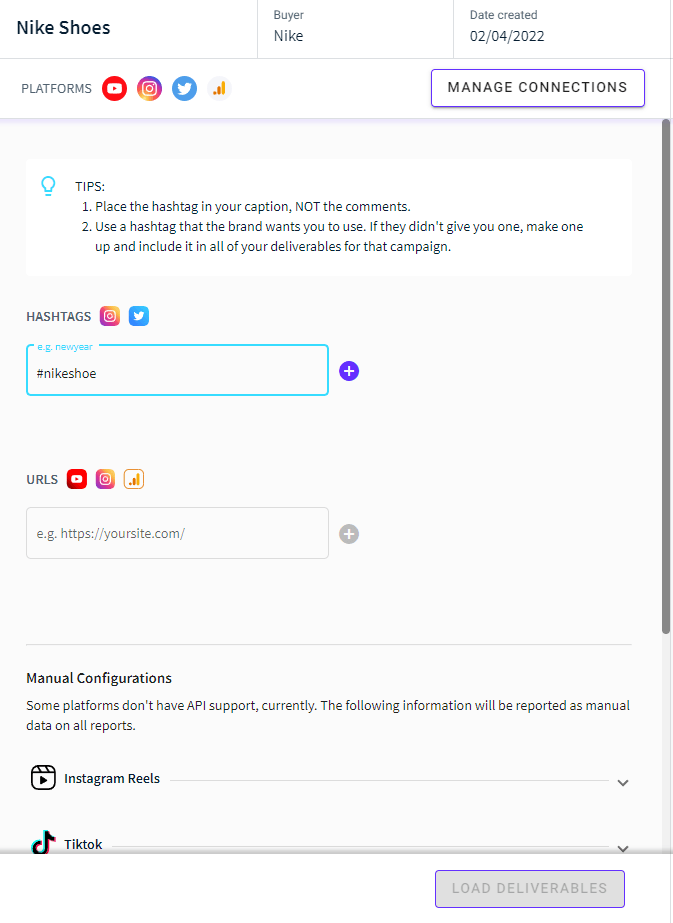Expand the Instagram Reels section chevron
This screenshot has height=923, width=673.
(623, 782)
